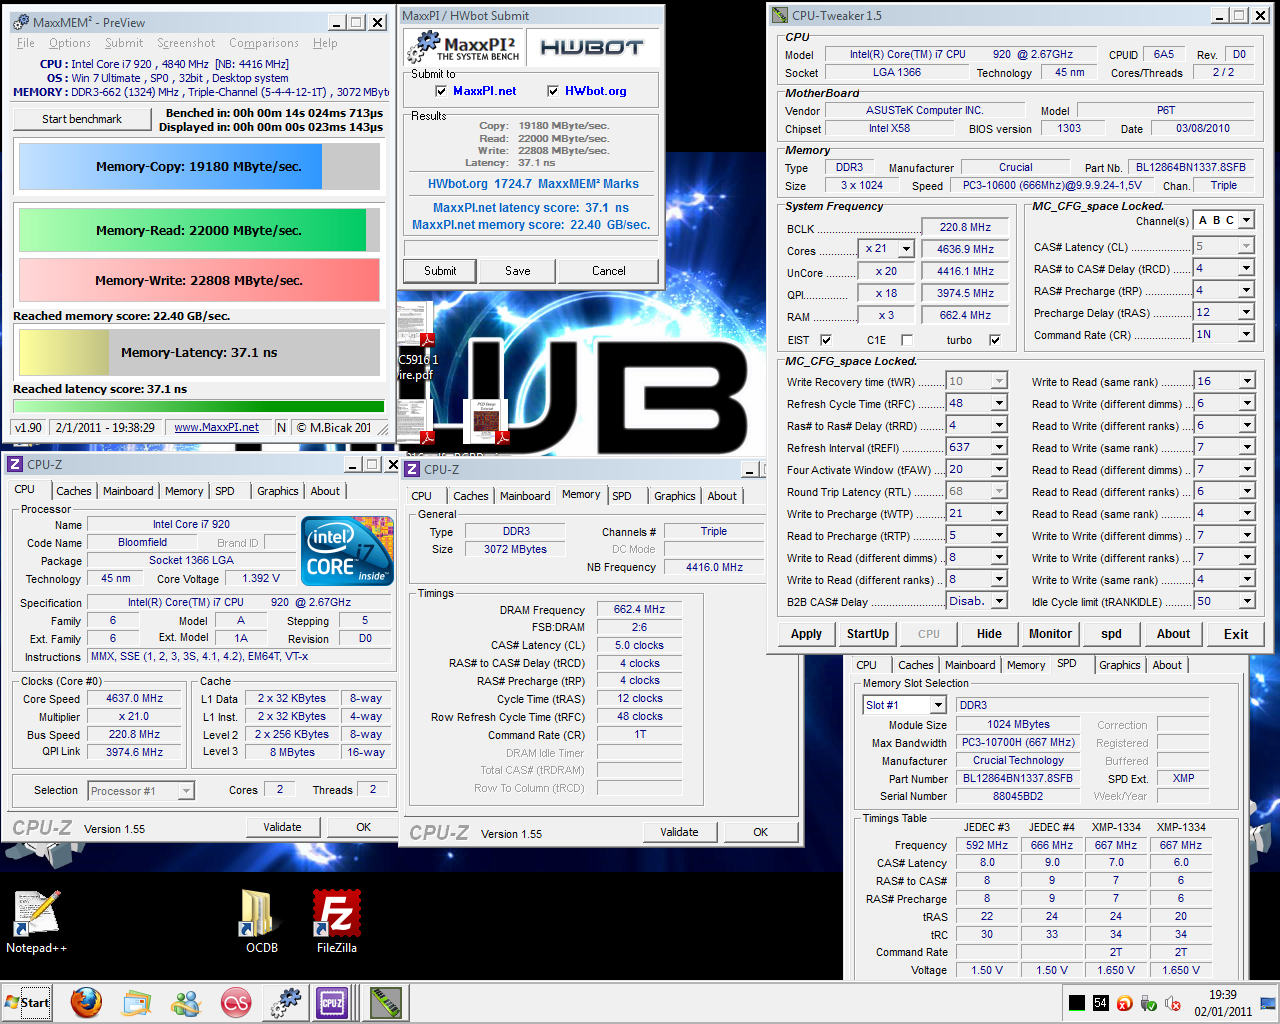Open the MaxxMEM File menu
This screenshot has height=1024, width=1280.
(x=26, y=43)
